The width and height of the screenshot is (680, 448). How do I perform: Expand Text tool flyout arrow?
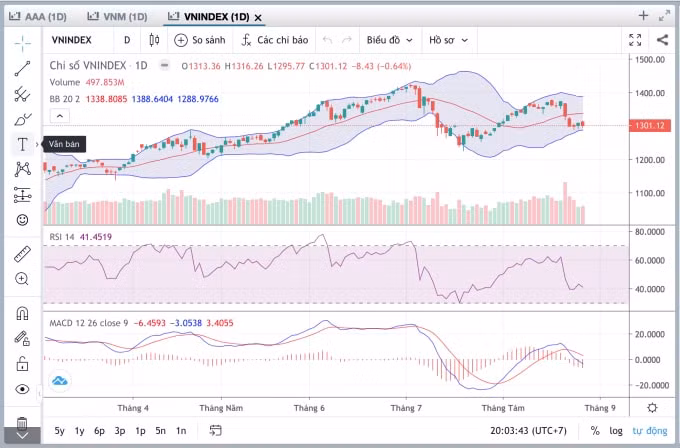point(37,144)
